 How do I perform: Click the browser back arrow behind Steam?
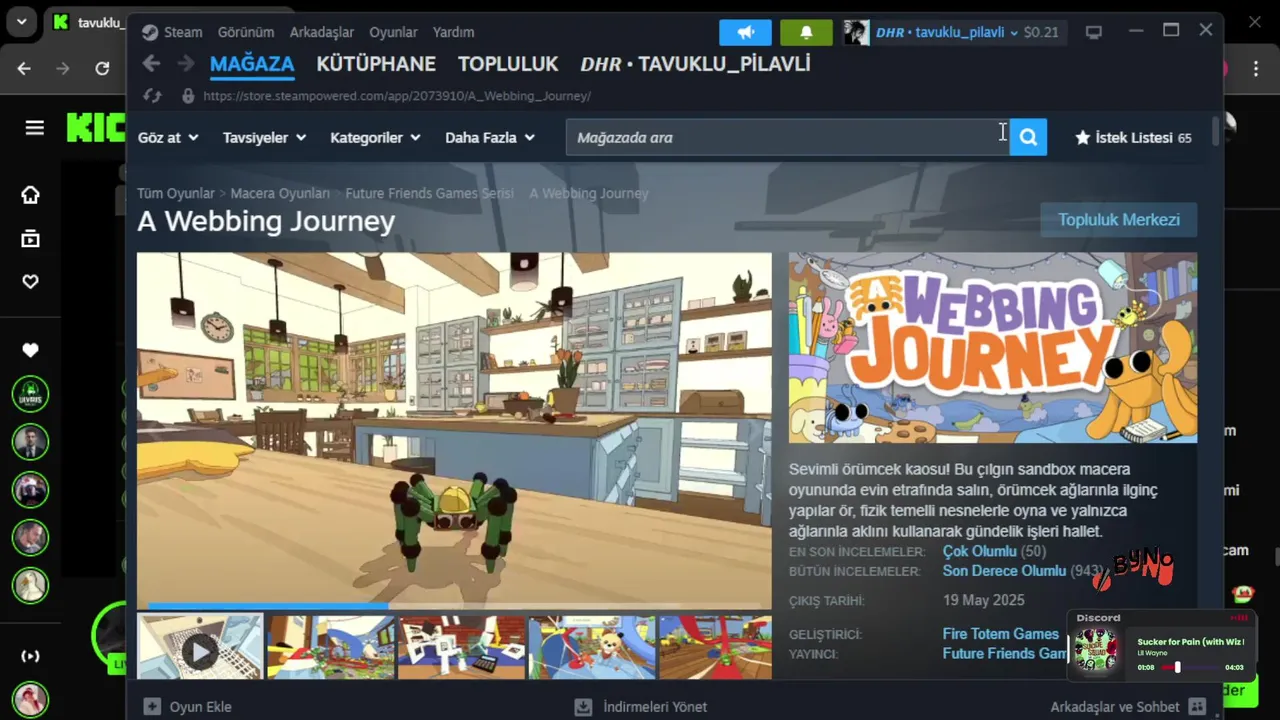click(24, 68)
